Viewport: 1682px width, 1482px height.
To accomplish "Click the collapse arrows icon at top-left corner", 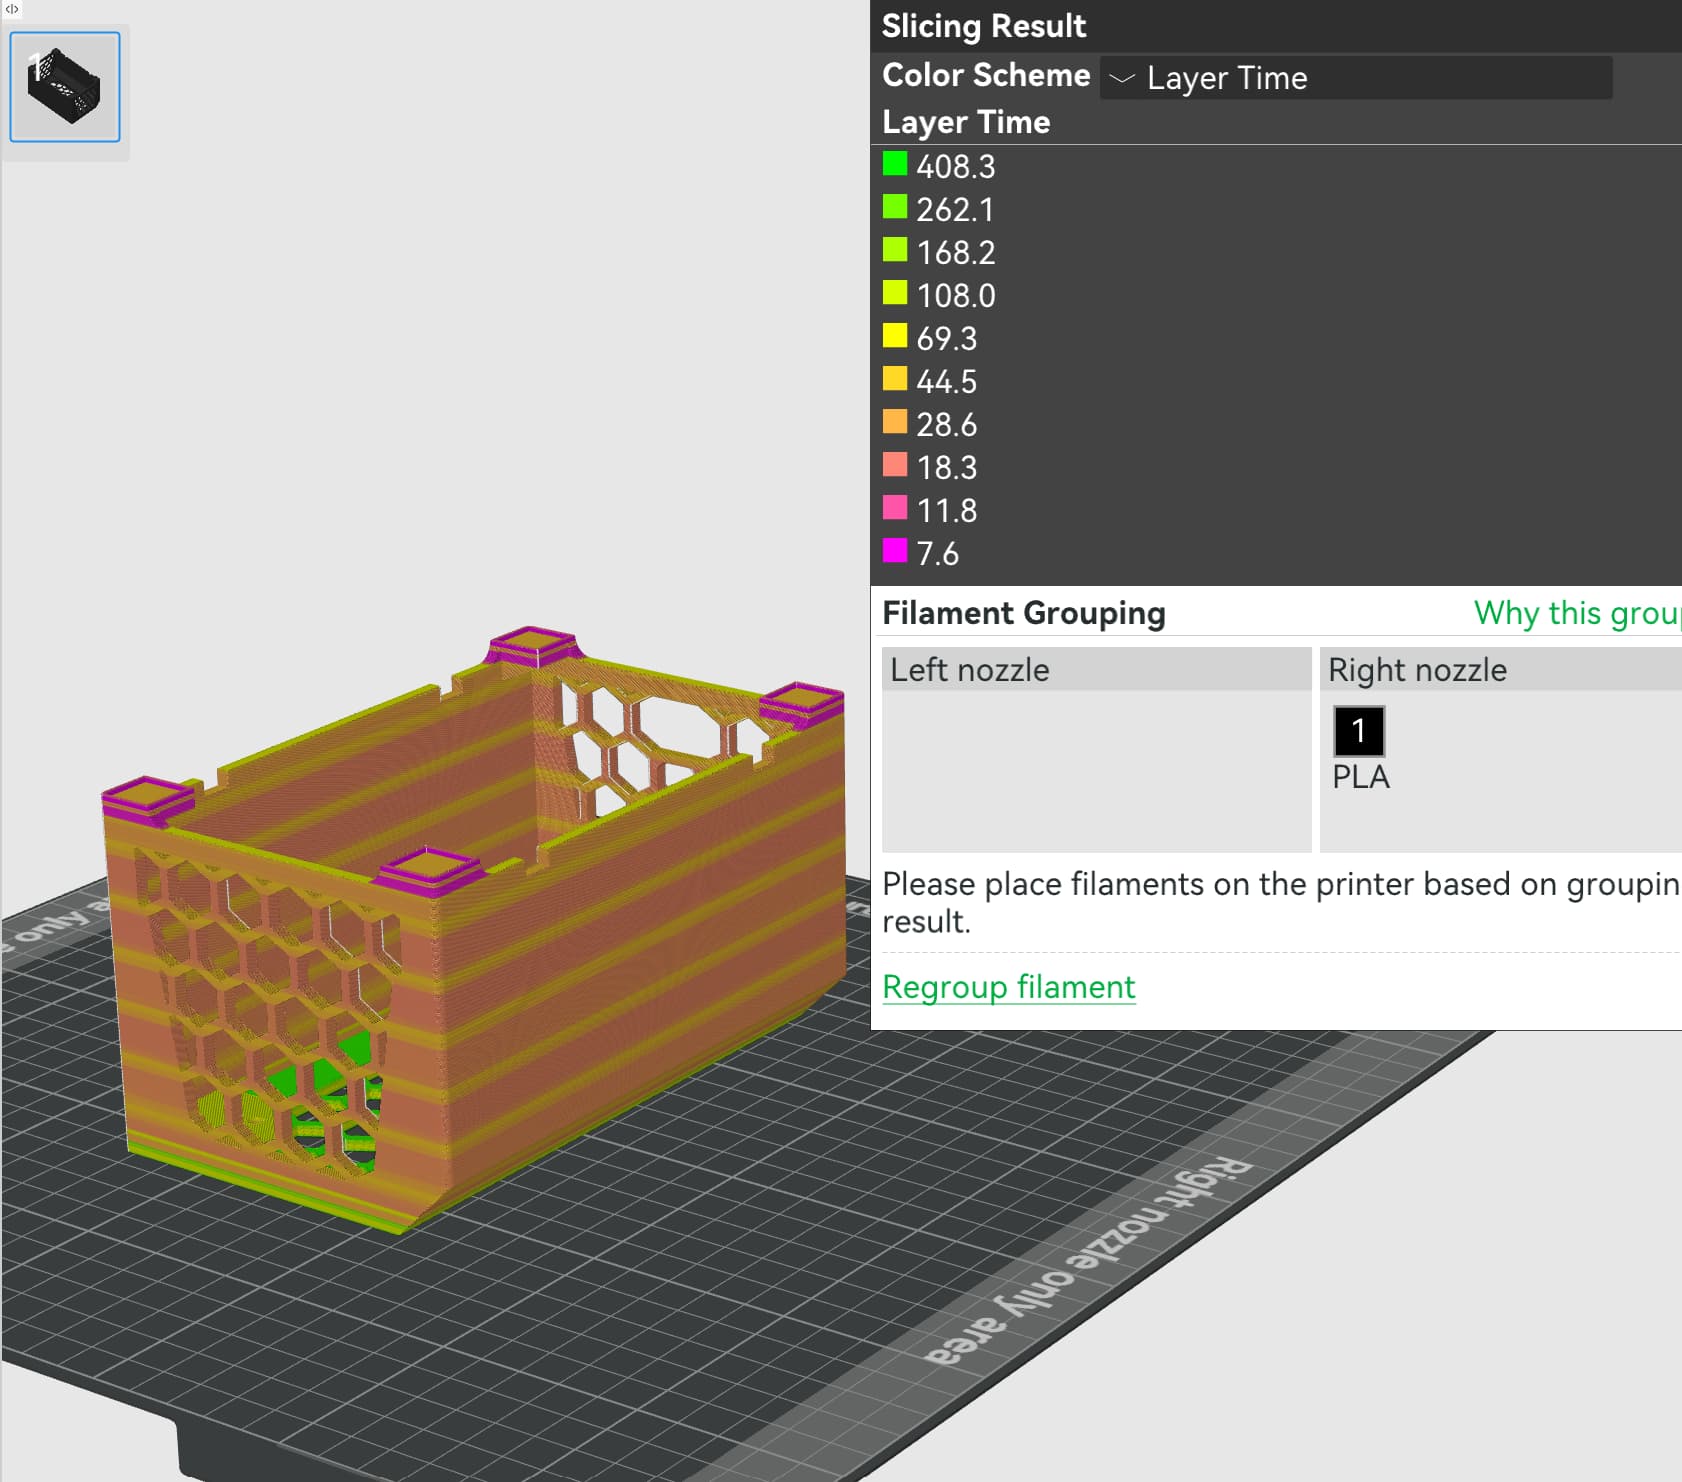I will click(12, 9).
